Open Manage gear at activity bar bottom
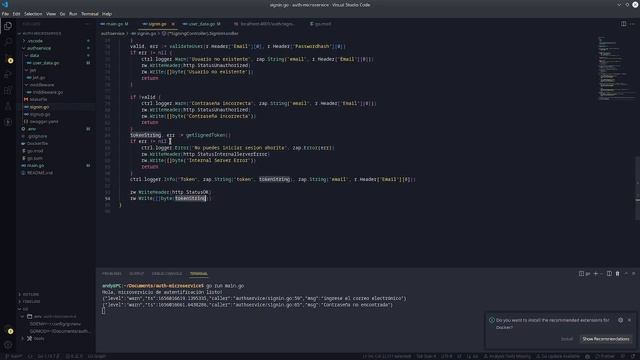This screenshot has width=640, height=360. coord(8,345)
